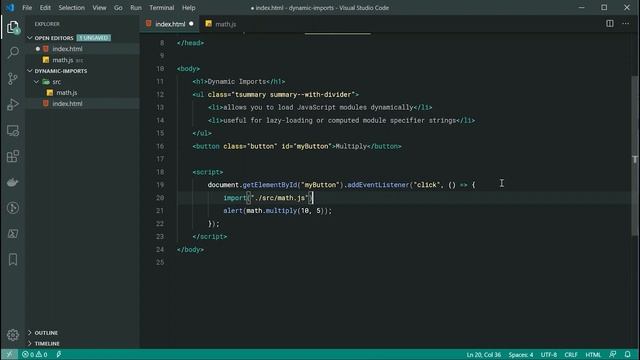Click the opening script tag on line 18
Screen dimensions: 640x360
pyautogui.click(x=208, y=172)
